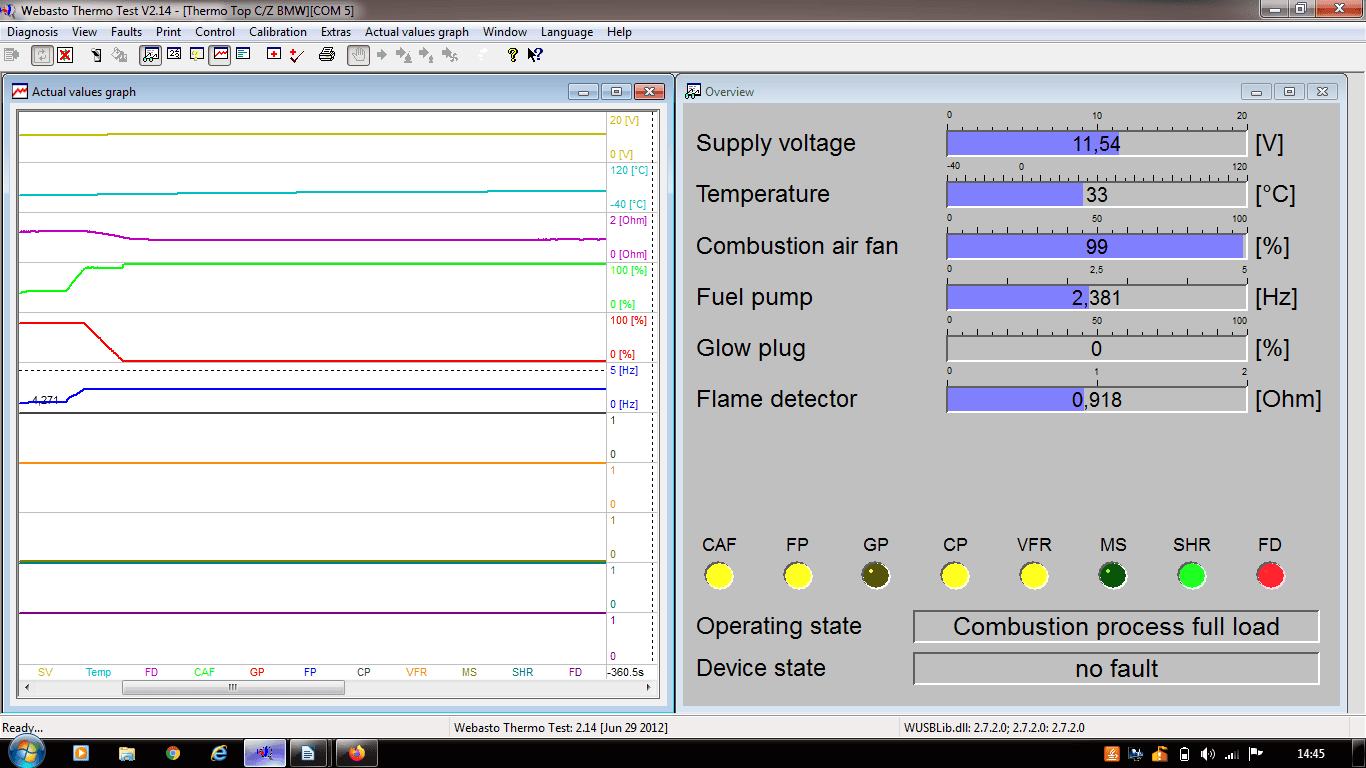Click the CAF legend label under graph
Image resolution: width=1366 pixels, height=768 pixels.
[204, 672]
